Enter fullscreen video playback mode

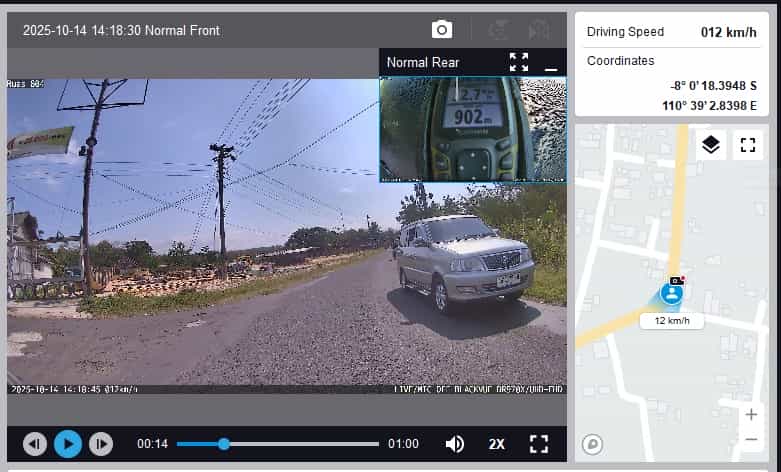click(x=539, y=444)
